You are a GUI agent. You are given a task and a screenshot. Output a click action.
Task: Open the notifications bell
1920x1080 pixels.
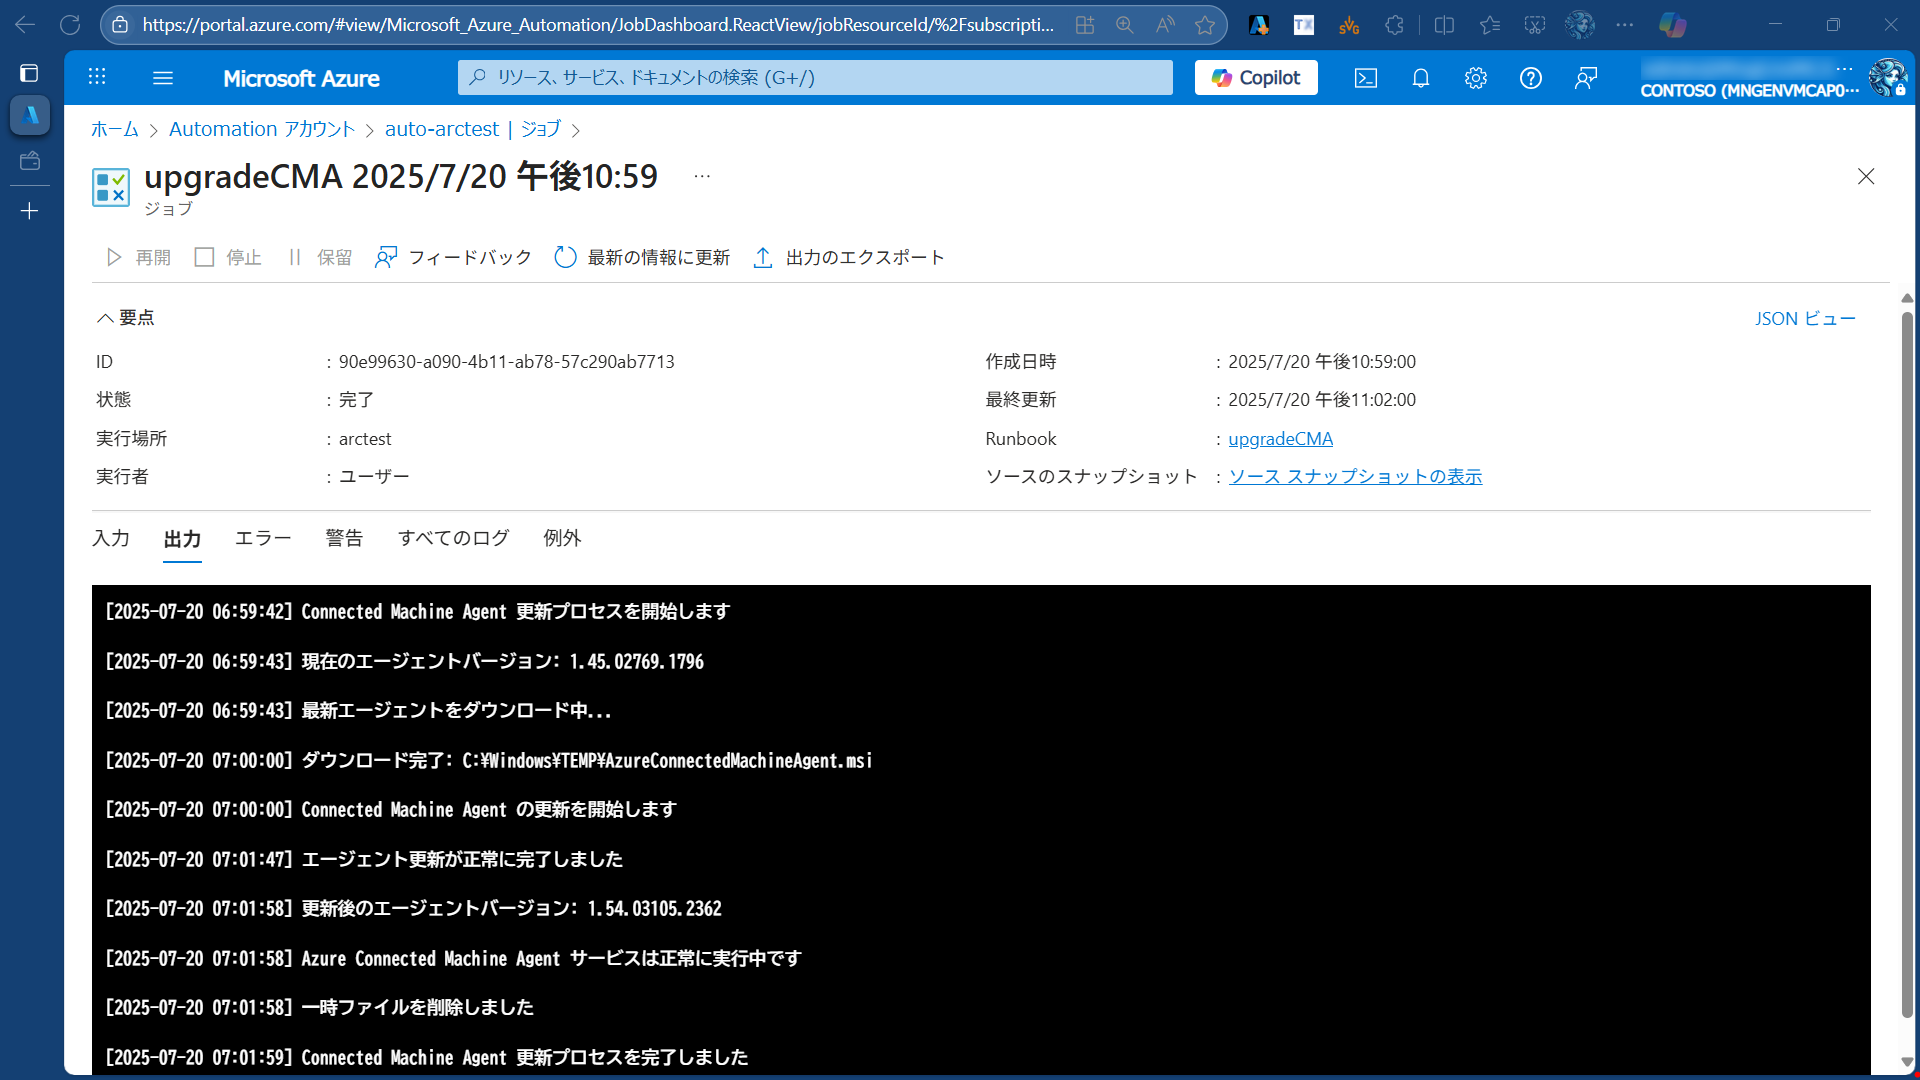[1420, 78]
